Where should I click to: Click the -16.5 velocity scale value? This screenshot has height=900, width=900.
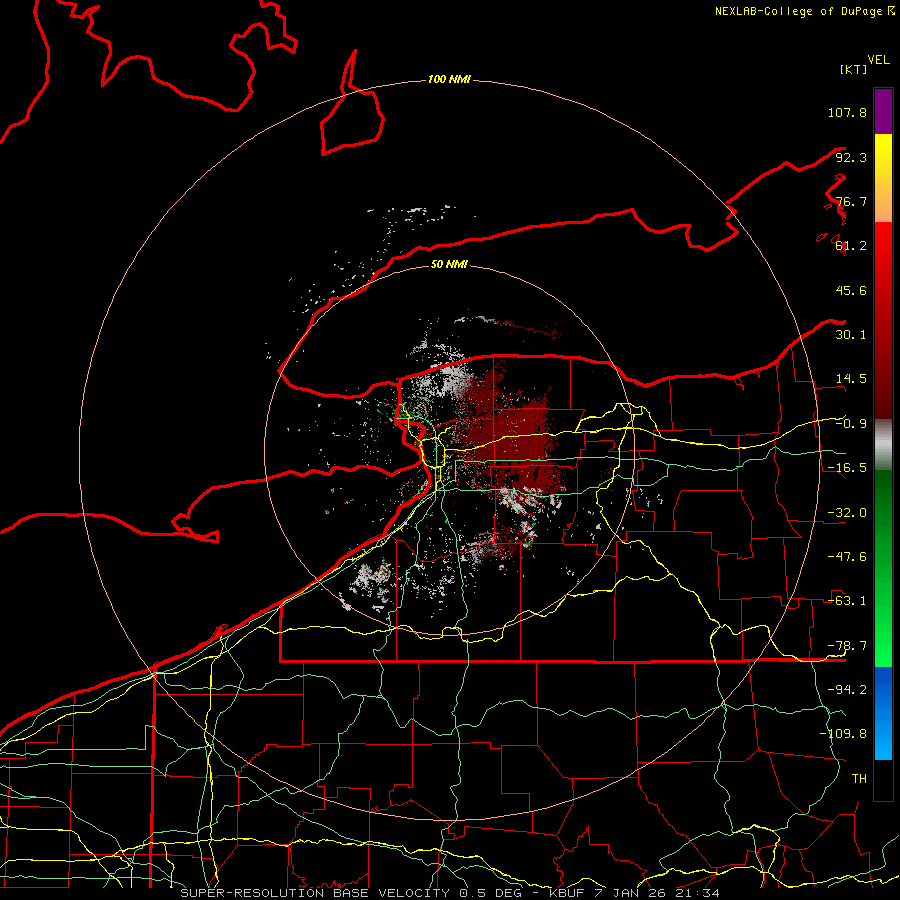[x=847, y=468]
